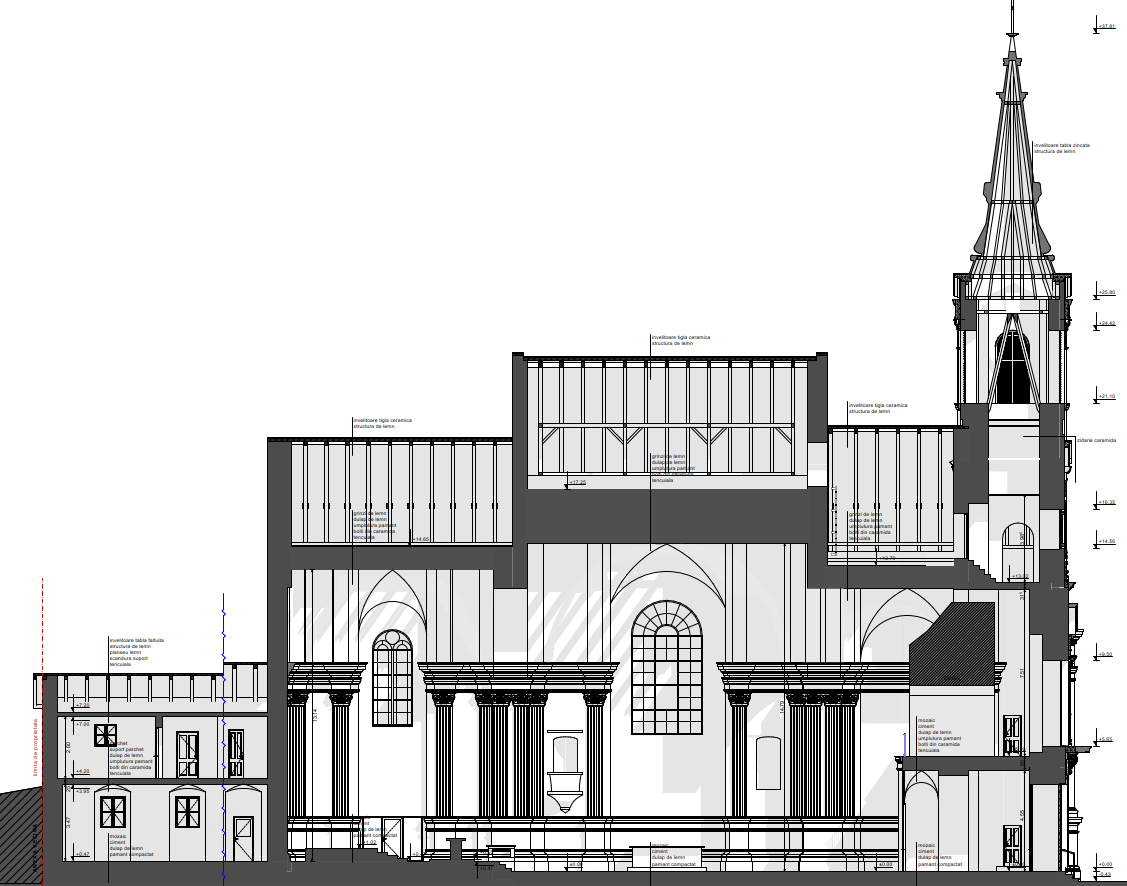Click the +9.50 elevation marker
Viewport: 1127px width, 886px height.
click(1106, 654)
